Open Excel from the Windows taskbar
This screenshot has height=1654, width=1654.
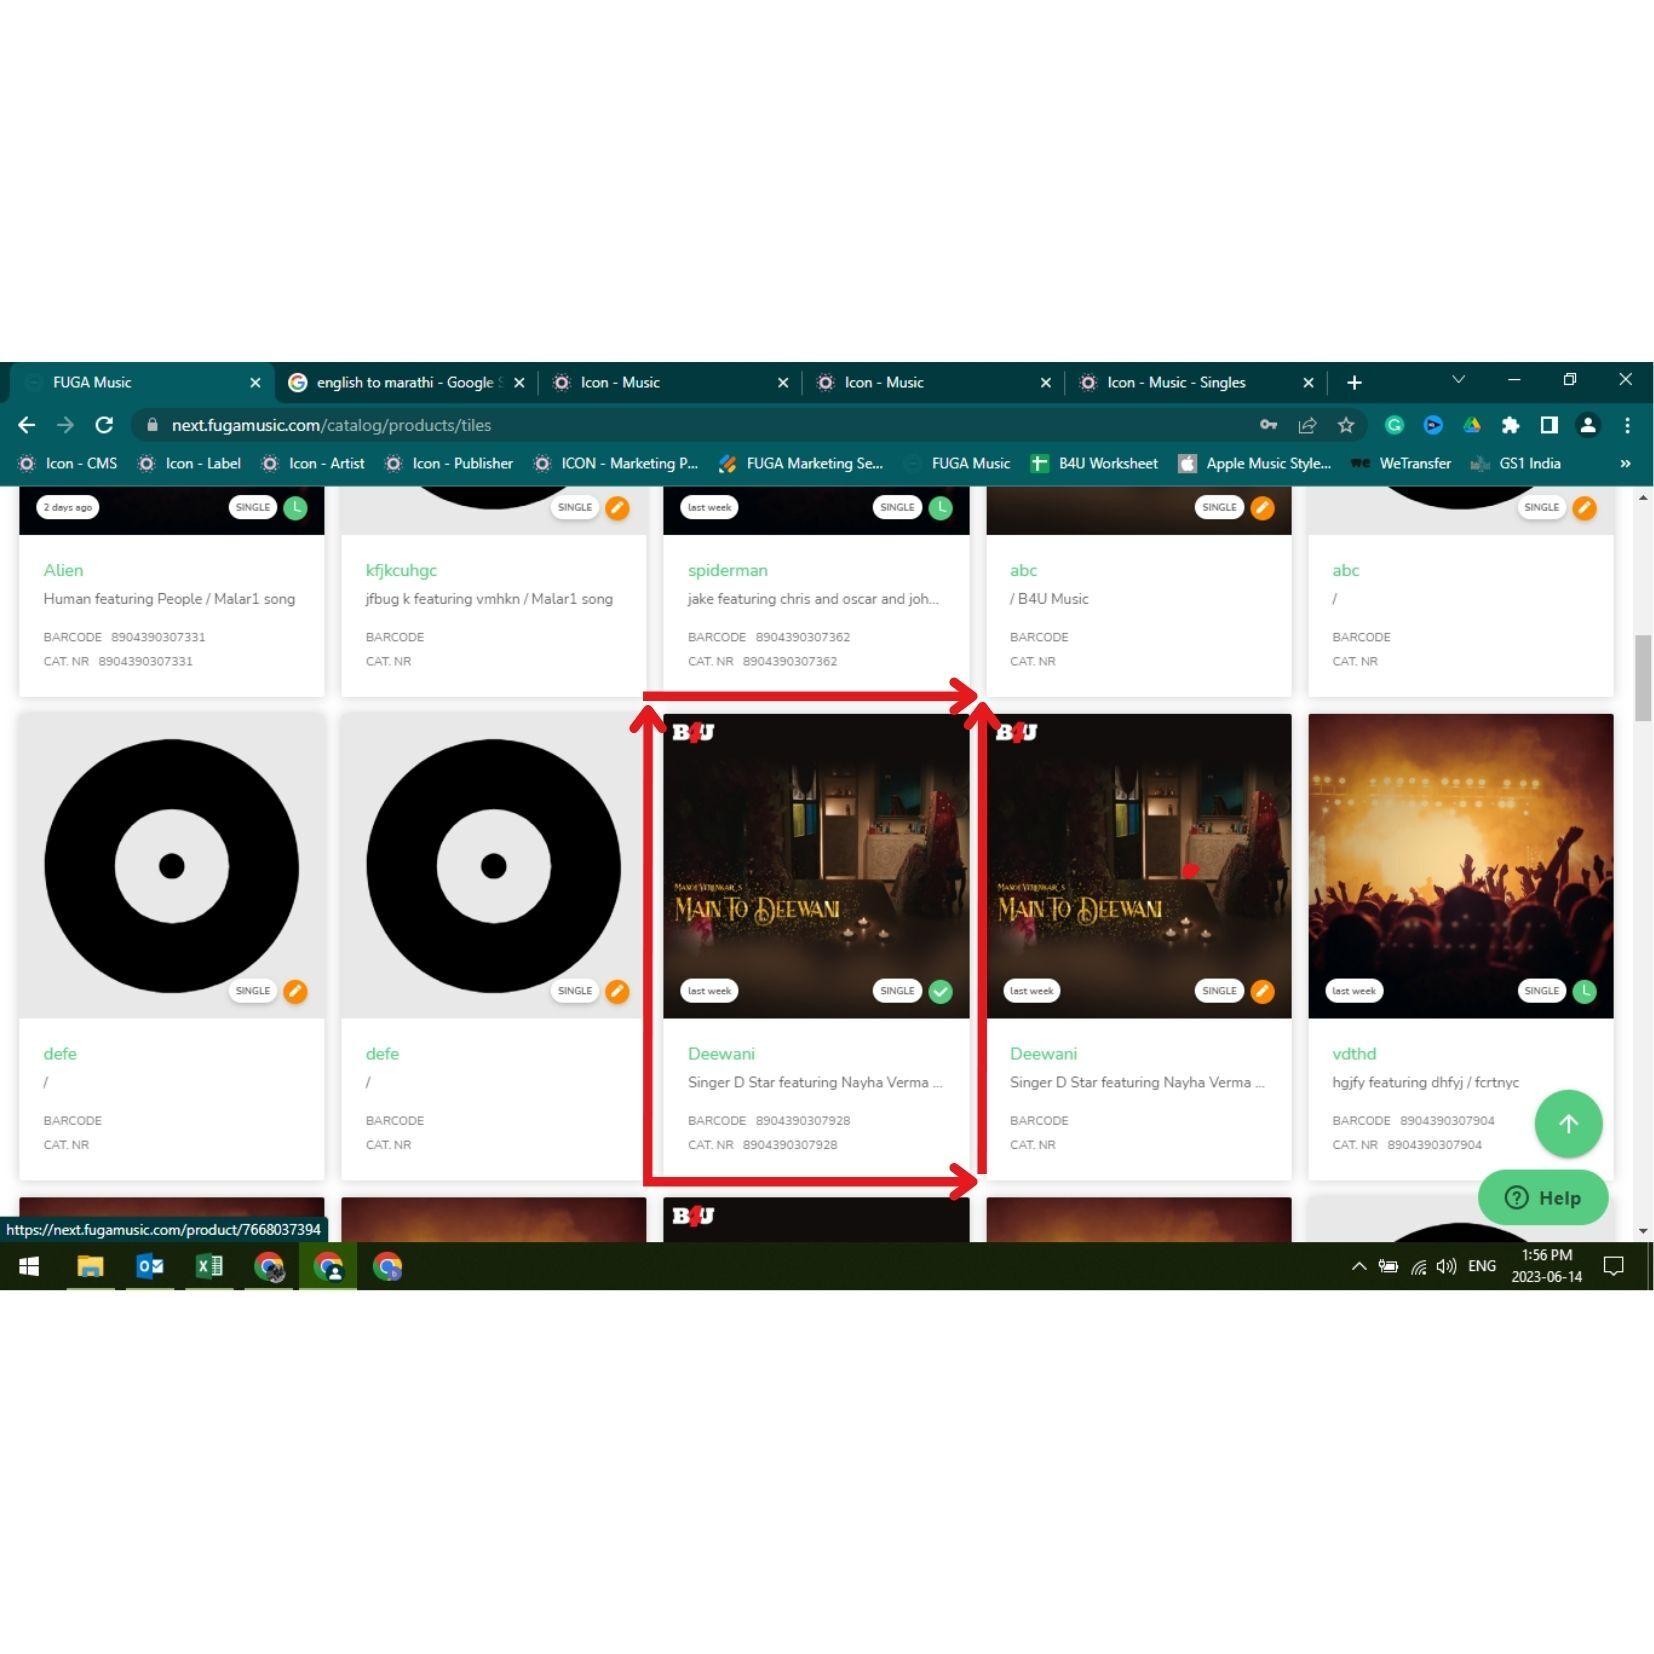(209, 1266)
